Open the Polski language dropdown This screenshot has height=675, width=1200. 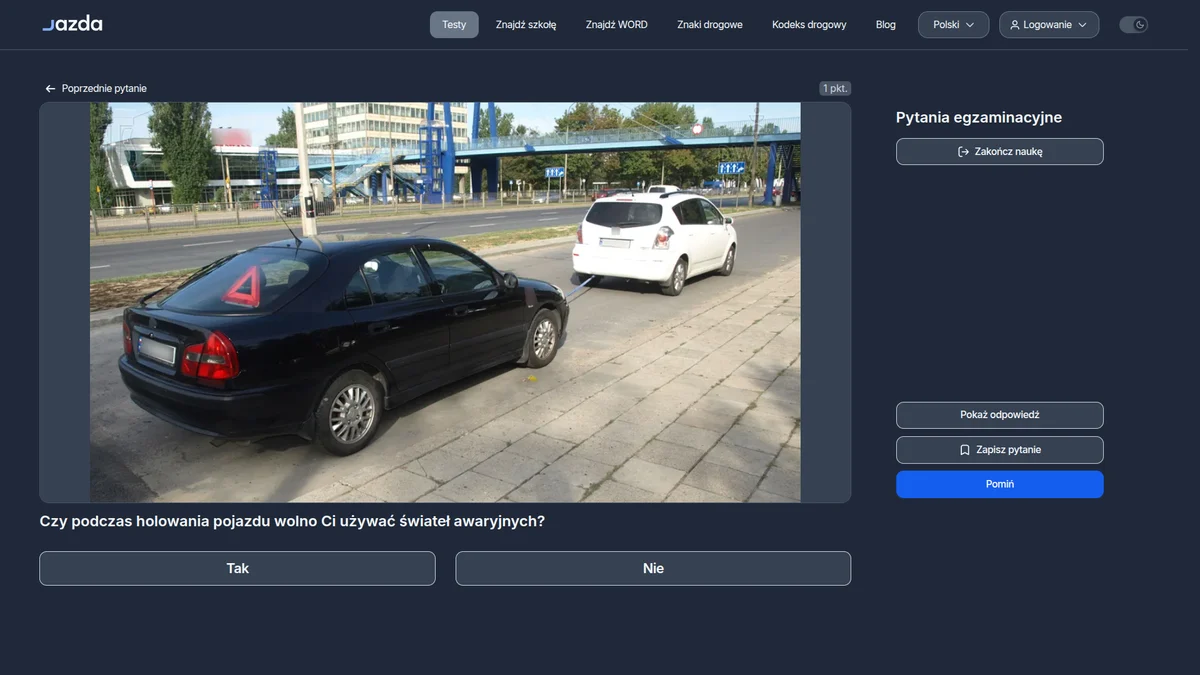(x=954, y=25)
